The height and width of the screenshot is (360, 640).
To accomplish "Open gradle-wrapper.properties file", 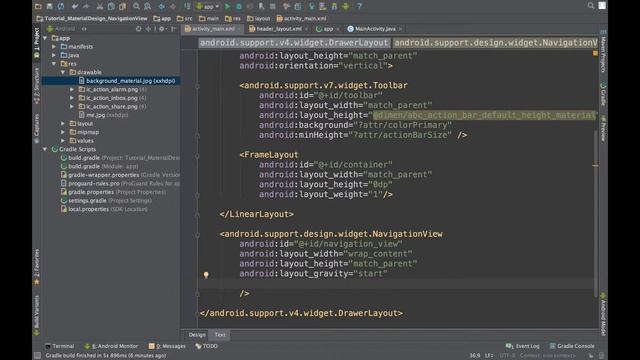I will click(120, 175).
